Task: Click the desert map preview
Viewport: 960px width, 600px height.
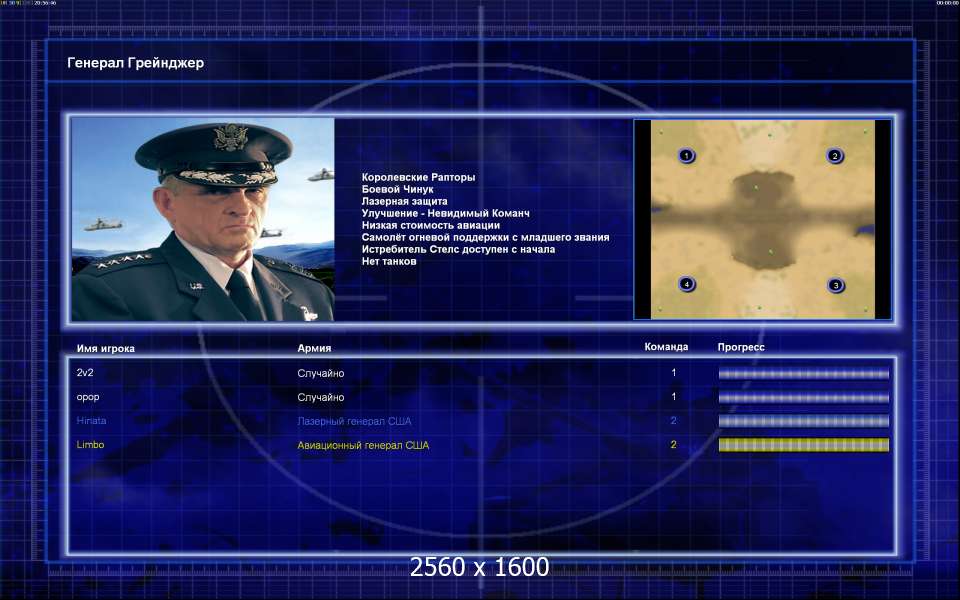Action: [762, 219]
